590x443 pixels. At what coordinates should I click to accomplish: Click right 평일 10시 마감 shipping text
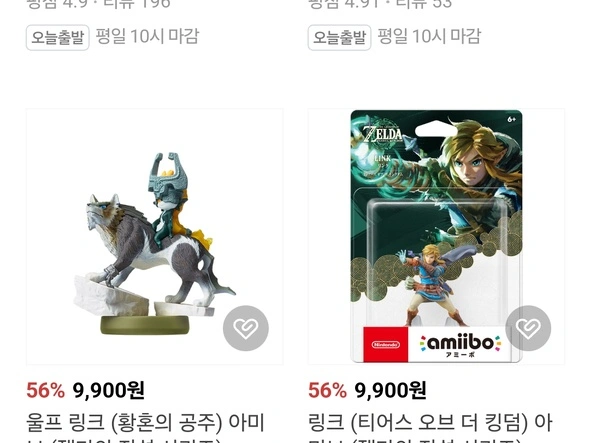[x=429, y=37]
